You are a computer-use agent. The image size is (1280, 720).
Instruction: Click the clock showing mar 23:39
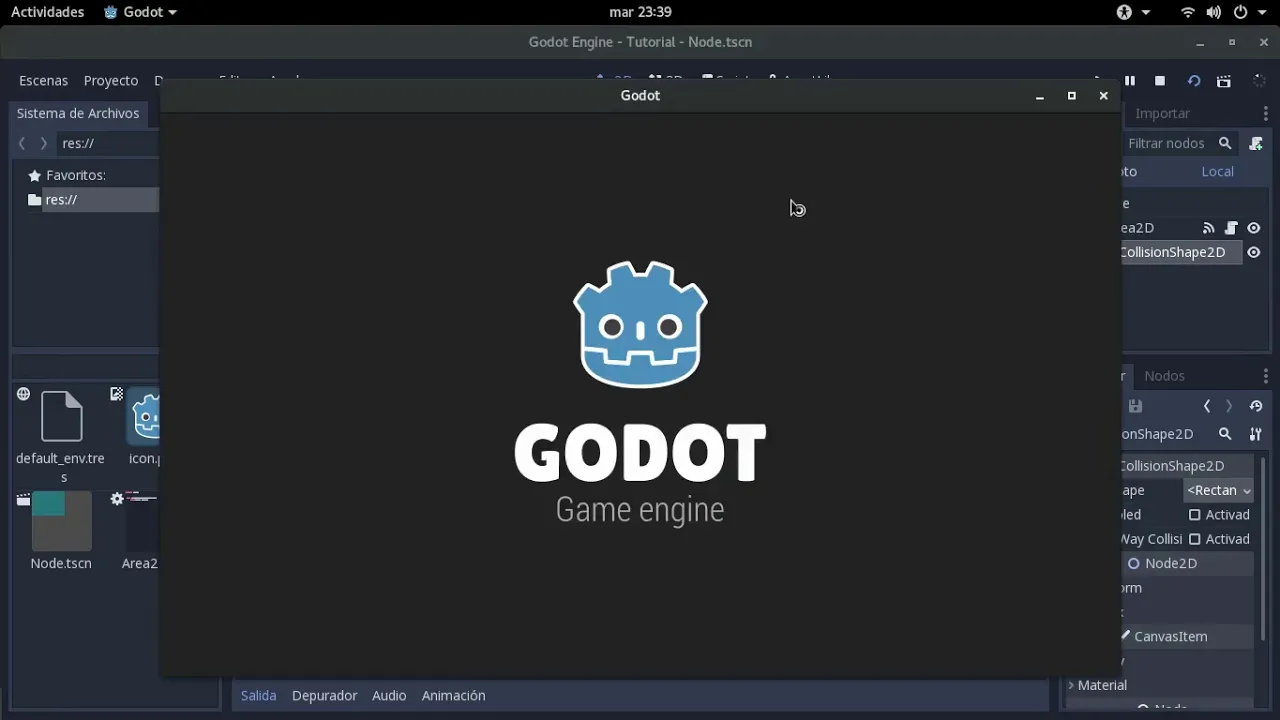(x=640, y=12)
